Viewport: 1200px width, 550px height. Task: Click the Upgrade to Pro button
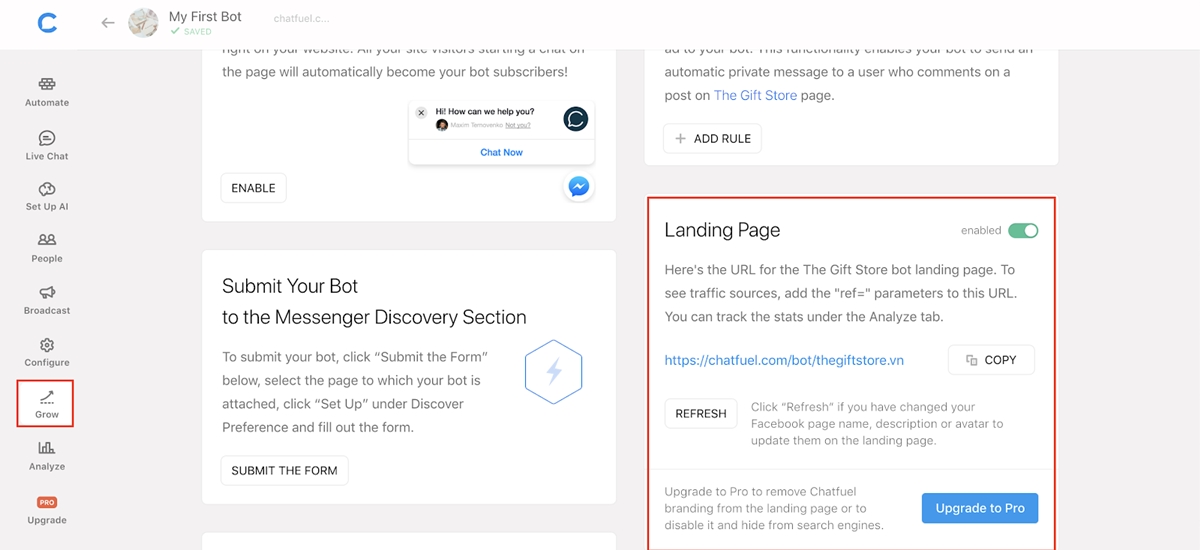click(980, 508)
